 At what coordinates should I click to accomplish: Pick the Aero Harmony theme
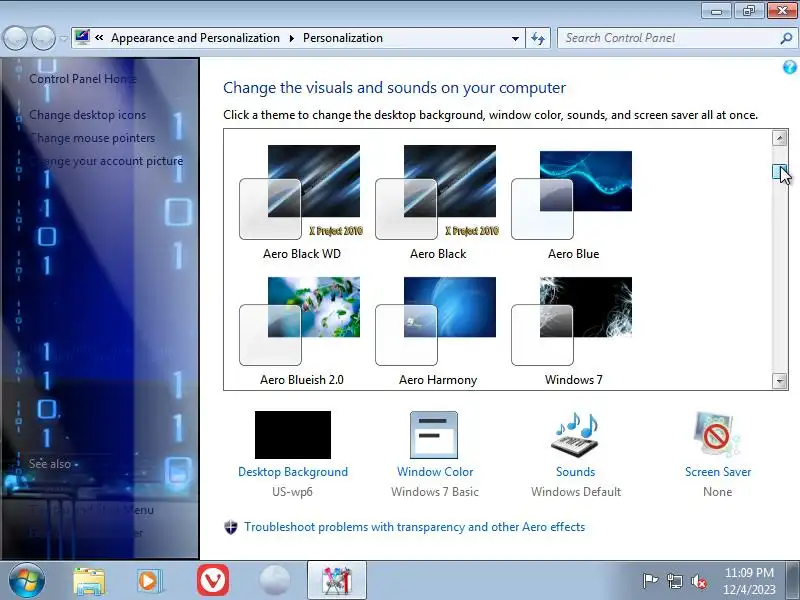tap(436, 321)
